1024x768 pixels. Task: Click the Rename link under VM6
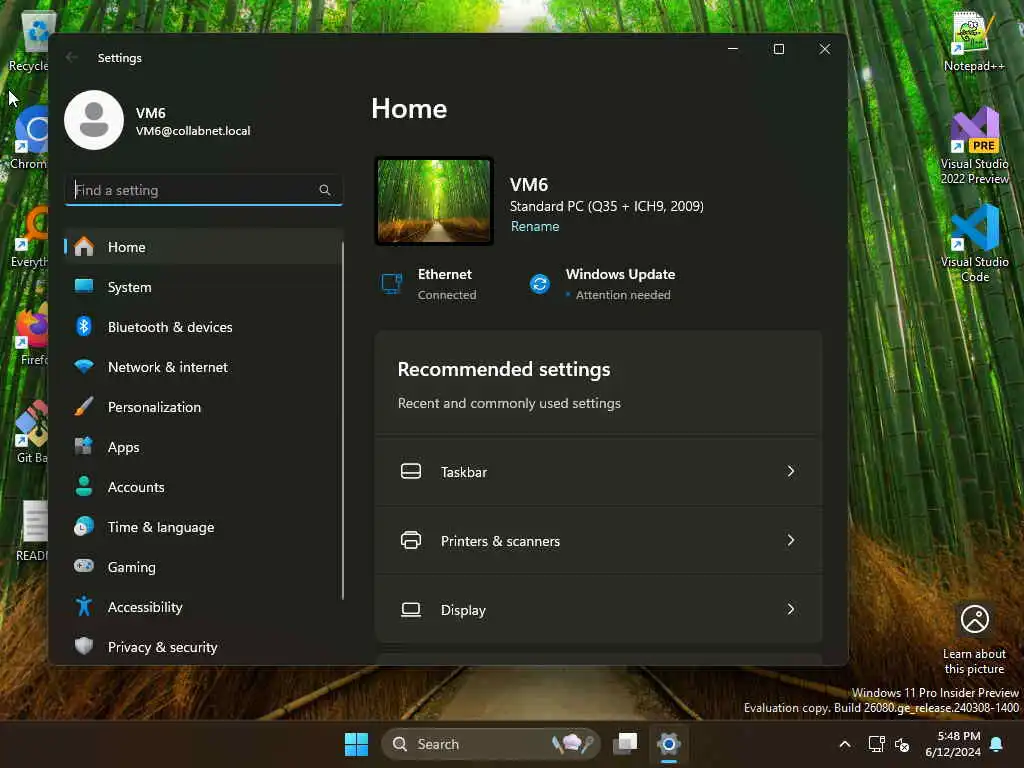[535, 226]
